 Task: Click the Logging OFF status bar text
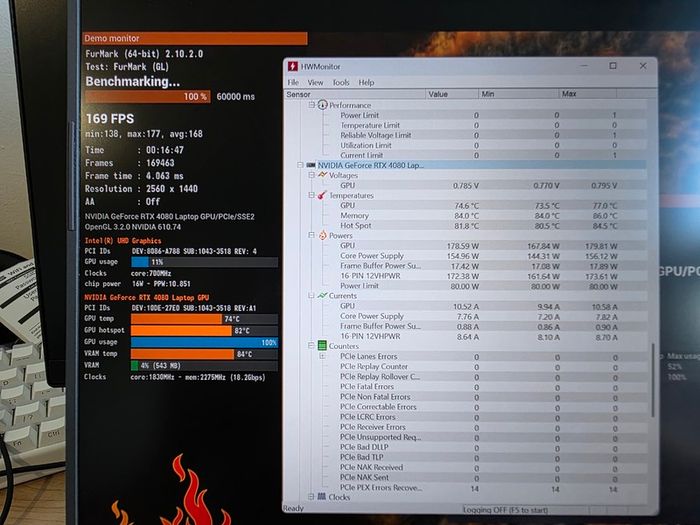pyautogui.click(x=505, y=510)
